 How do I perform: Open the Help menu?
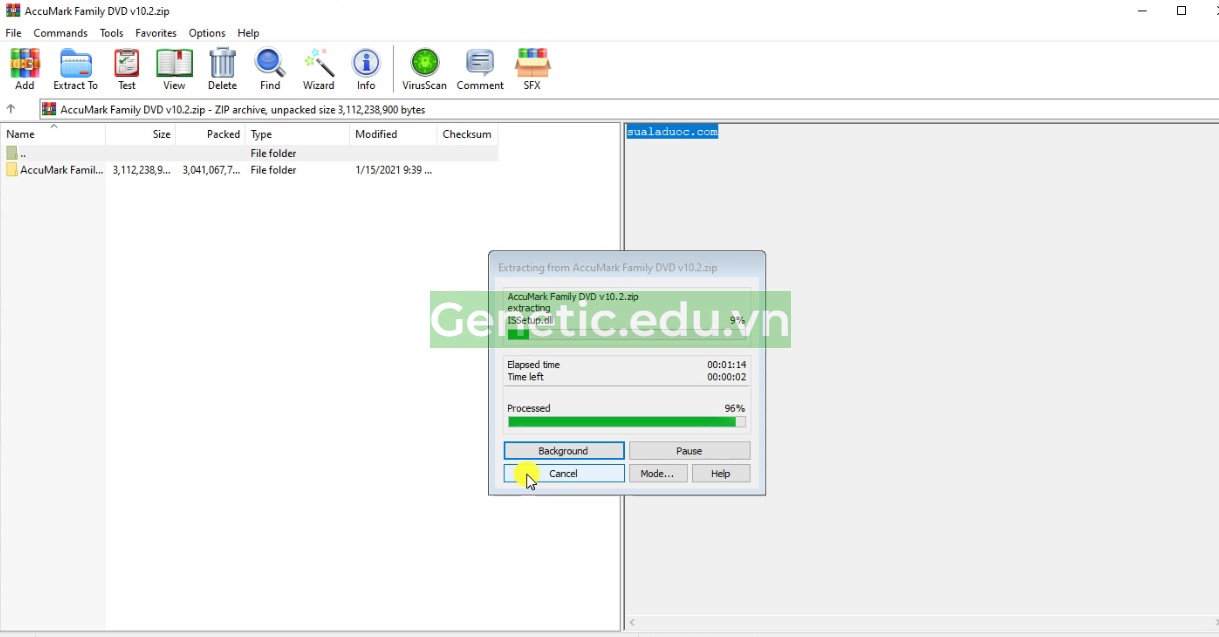tap(249, 33)
